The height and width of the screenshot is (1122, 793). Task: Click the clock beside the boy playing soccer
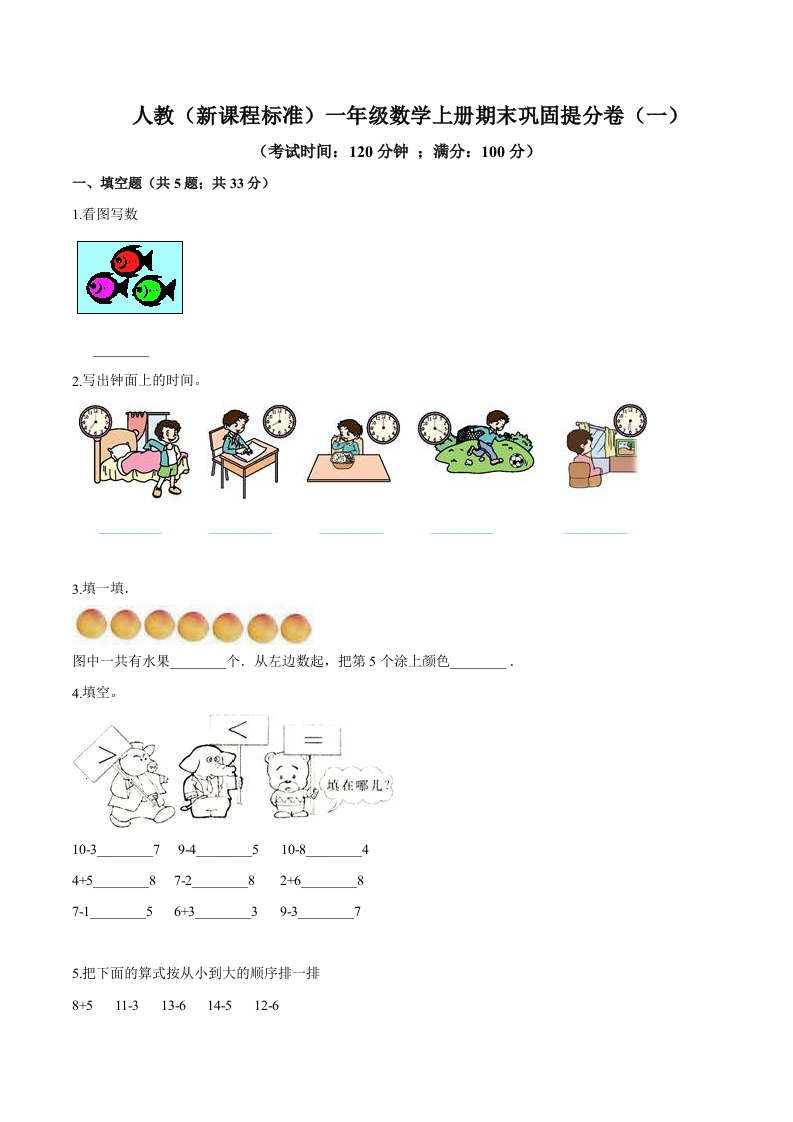(434, 428)
